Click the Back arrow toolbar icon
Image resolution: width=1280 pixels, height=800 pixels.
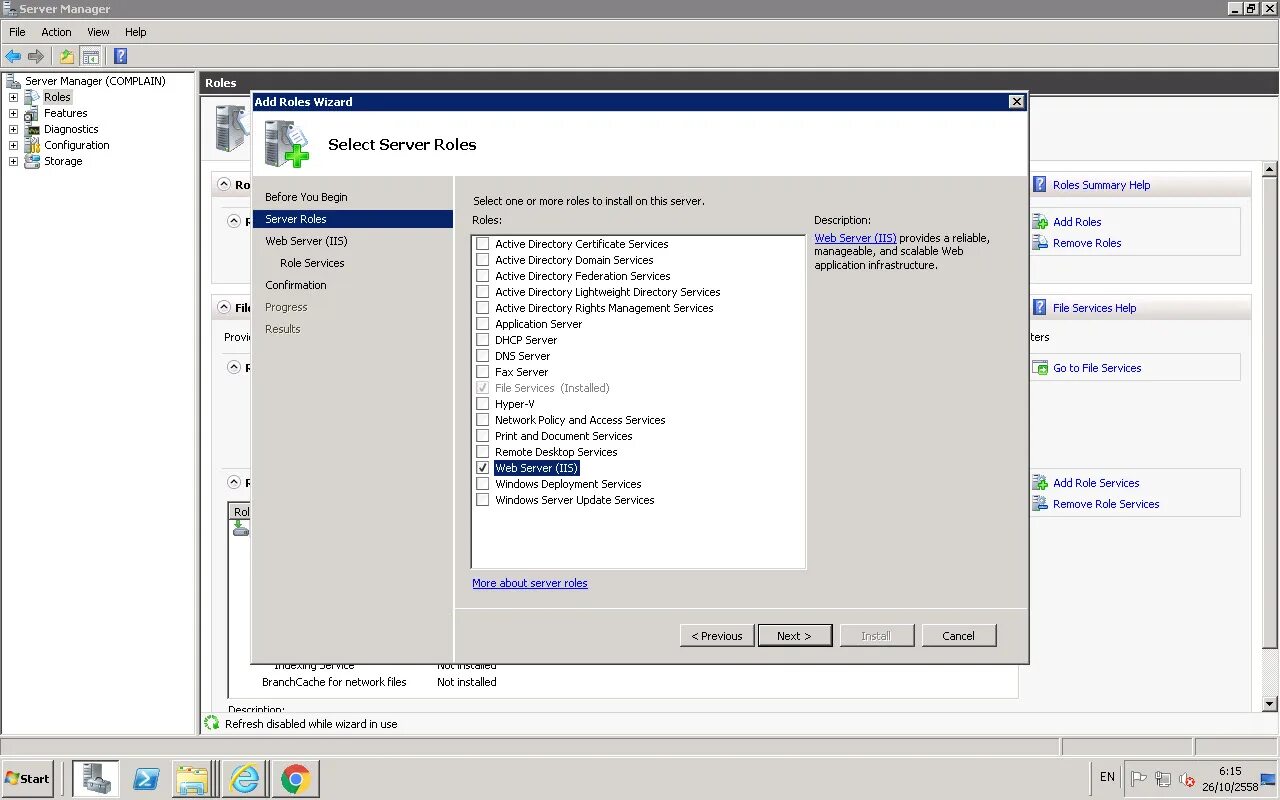[x=13, y=56]
